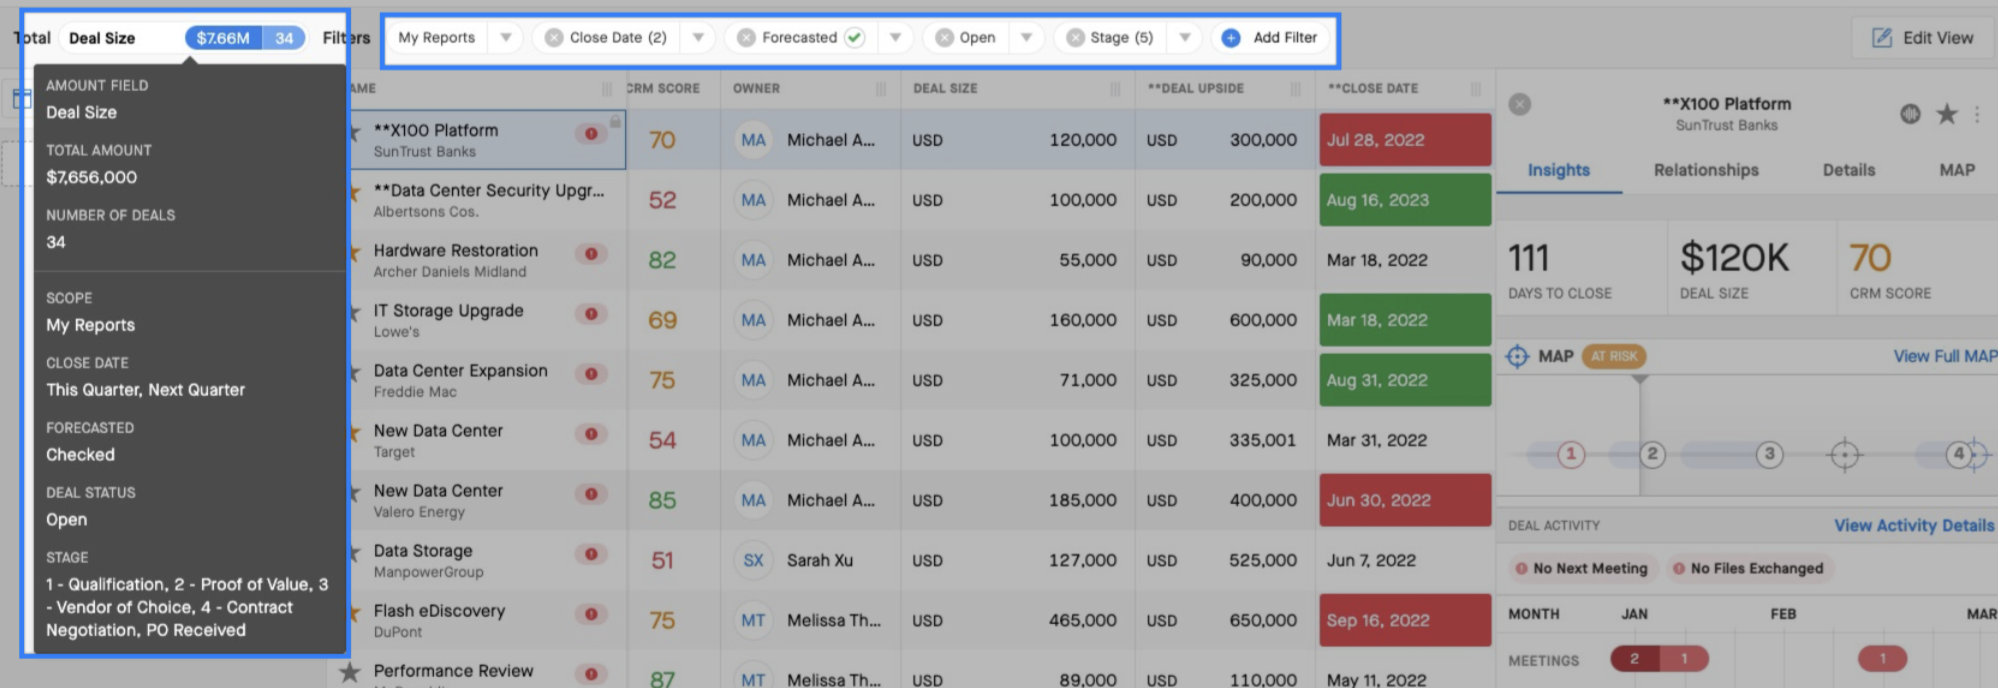This screenshot has width=1998, height=688.
Task: Click the SX avatar for Sarah Xu
Action: point(753,560)
